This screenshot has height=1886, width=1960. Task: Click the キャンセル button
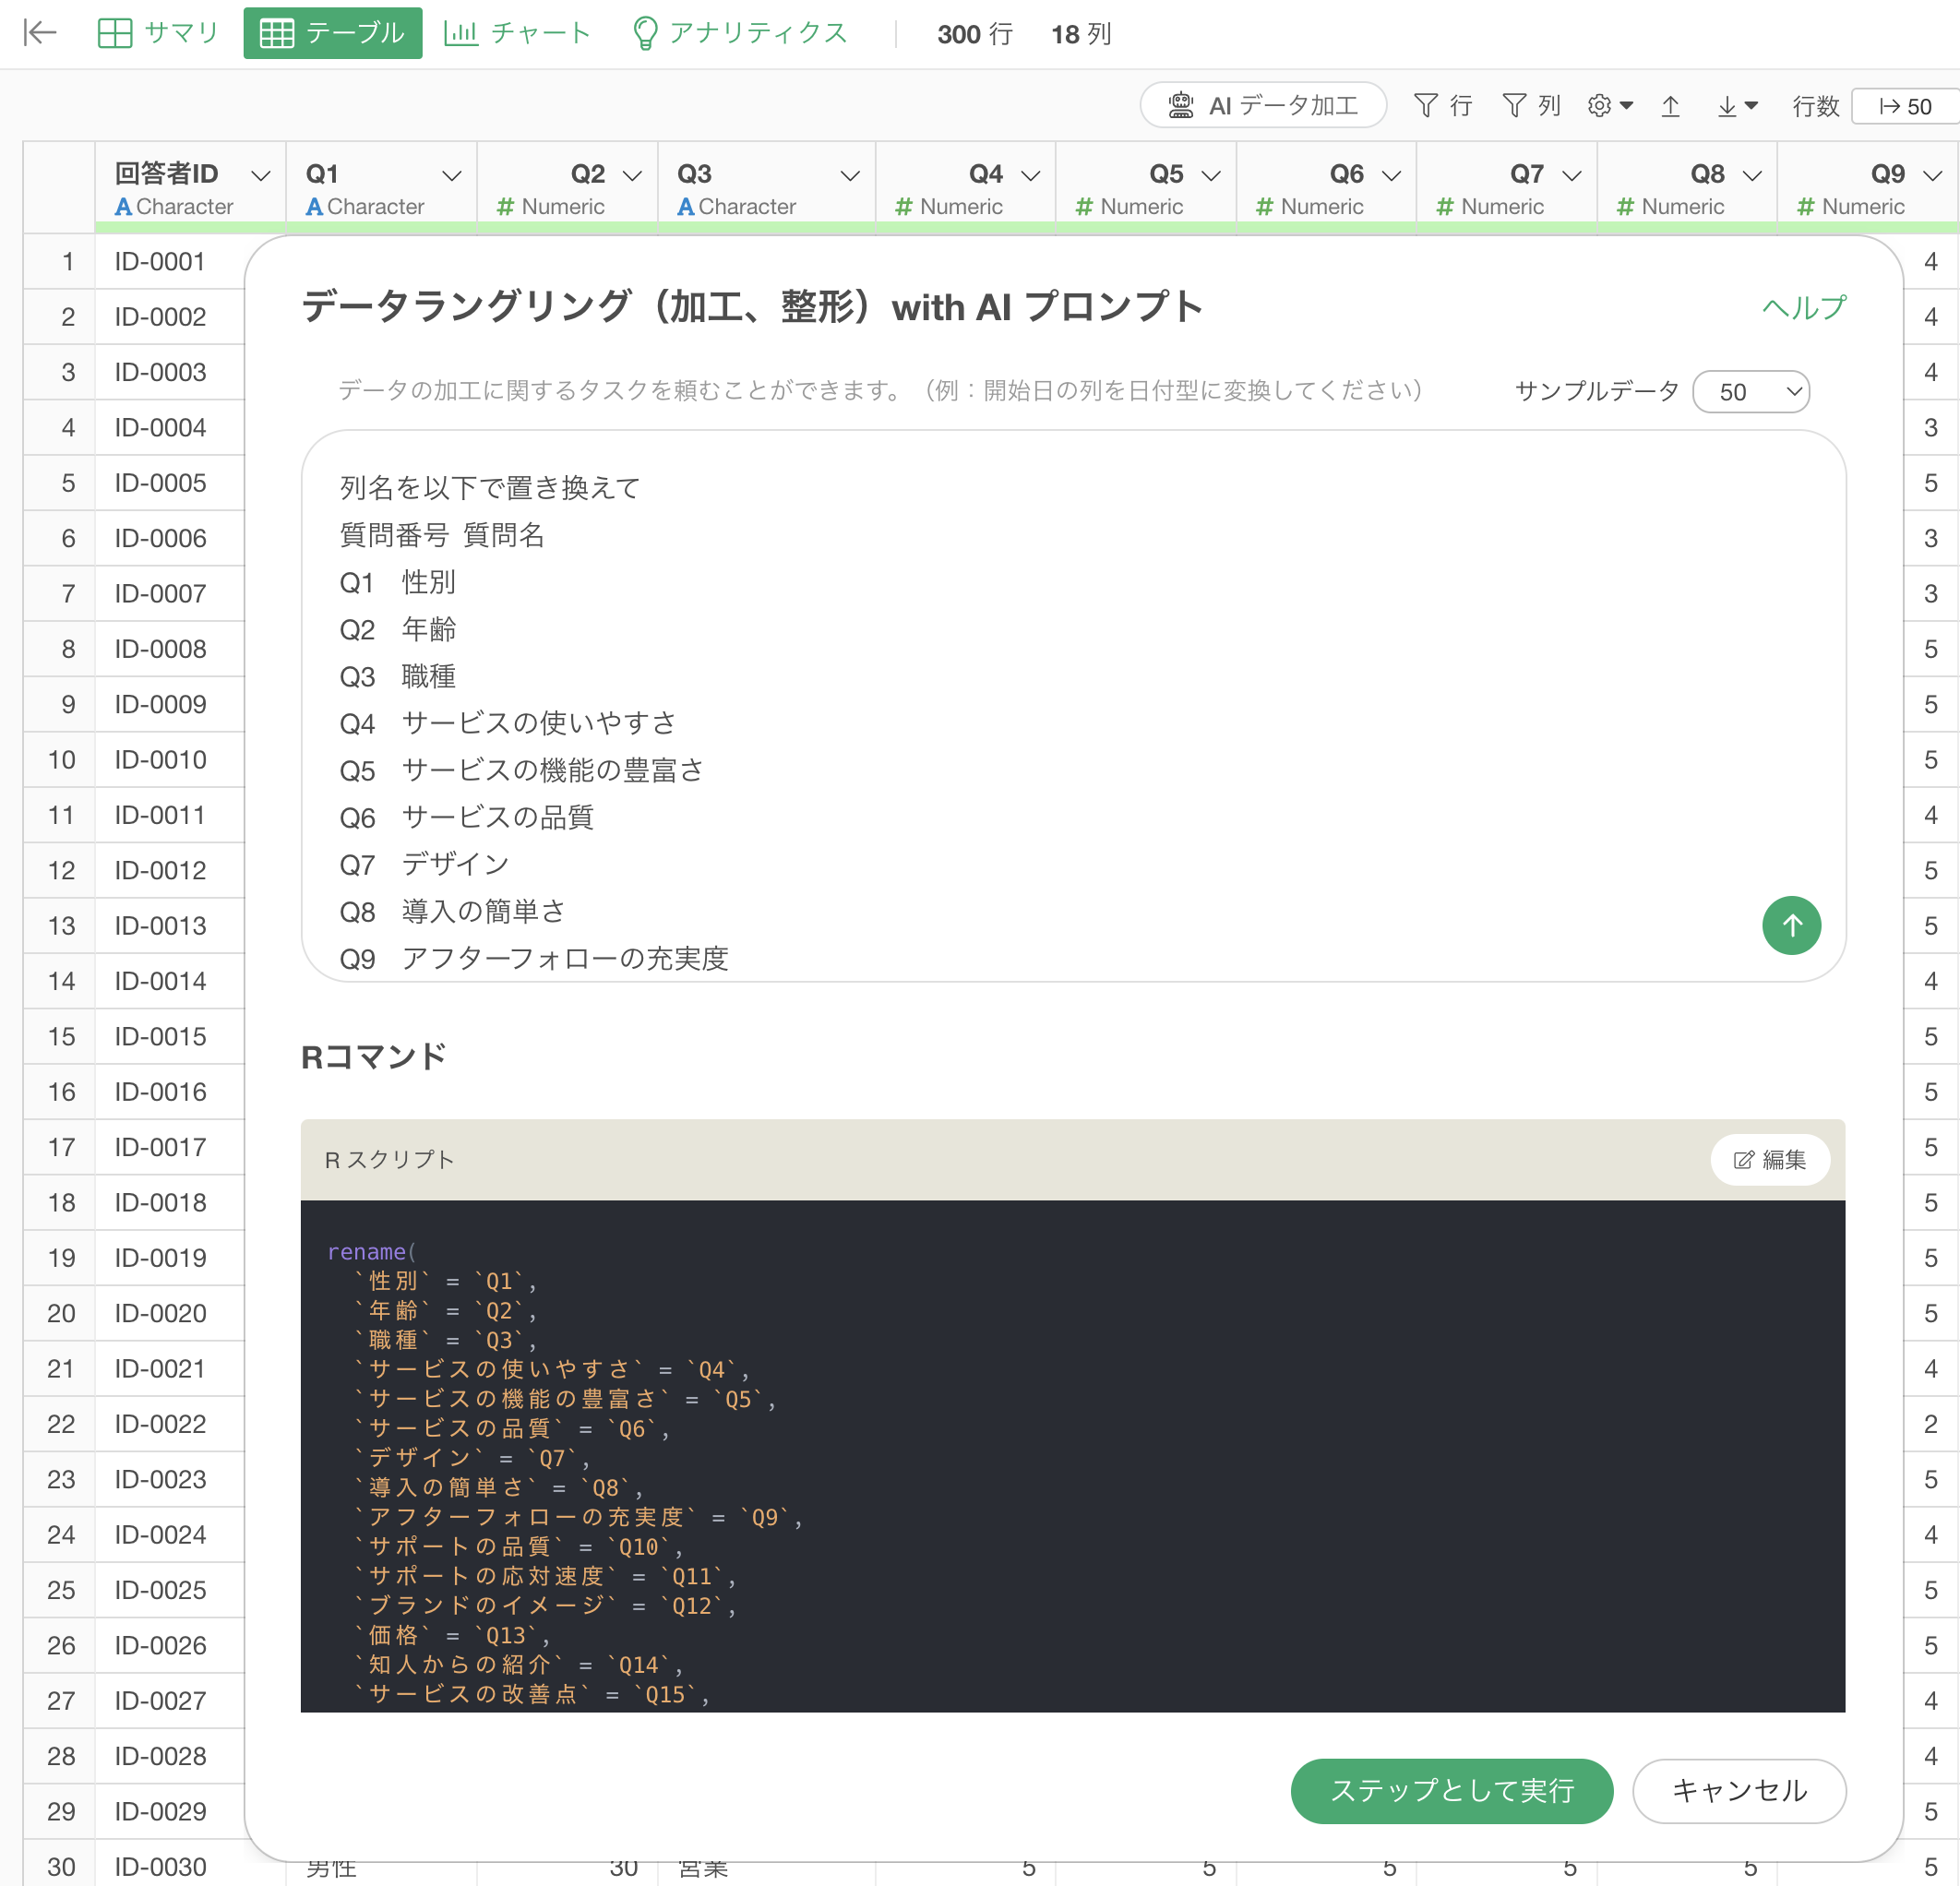click(1739, 1790)
